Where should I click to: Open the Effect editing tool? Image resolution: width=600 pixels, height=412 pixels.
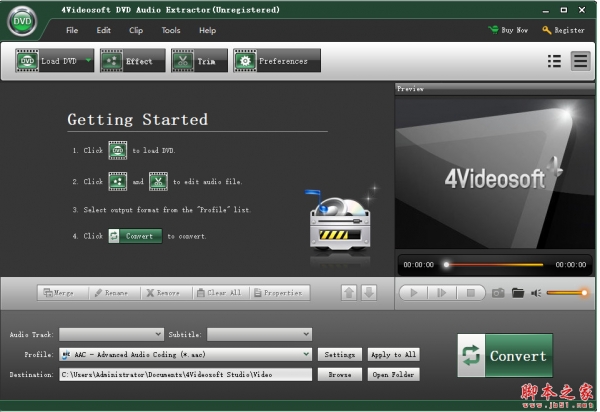coord(132,60)
